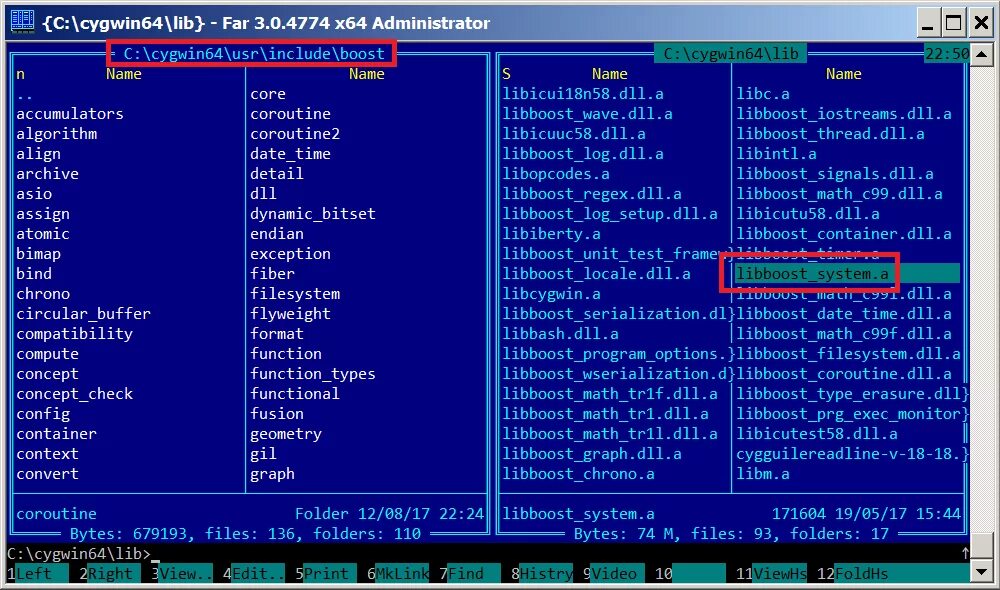Viewport: 1000px width, 590px height.
Task: Select libc.a file in right panel
Action: pos(763,94)
